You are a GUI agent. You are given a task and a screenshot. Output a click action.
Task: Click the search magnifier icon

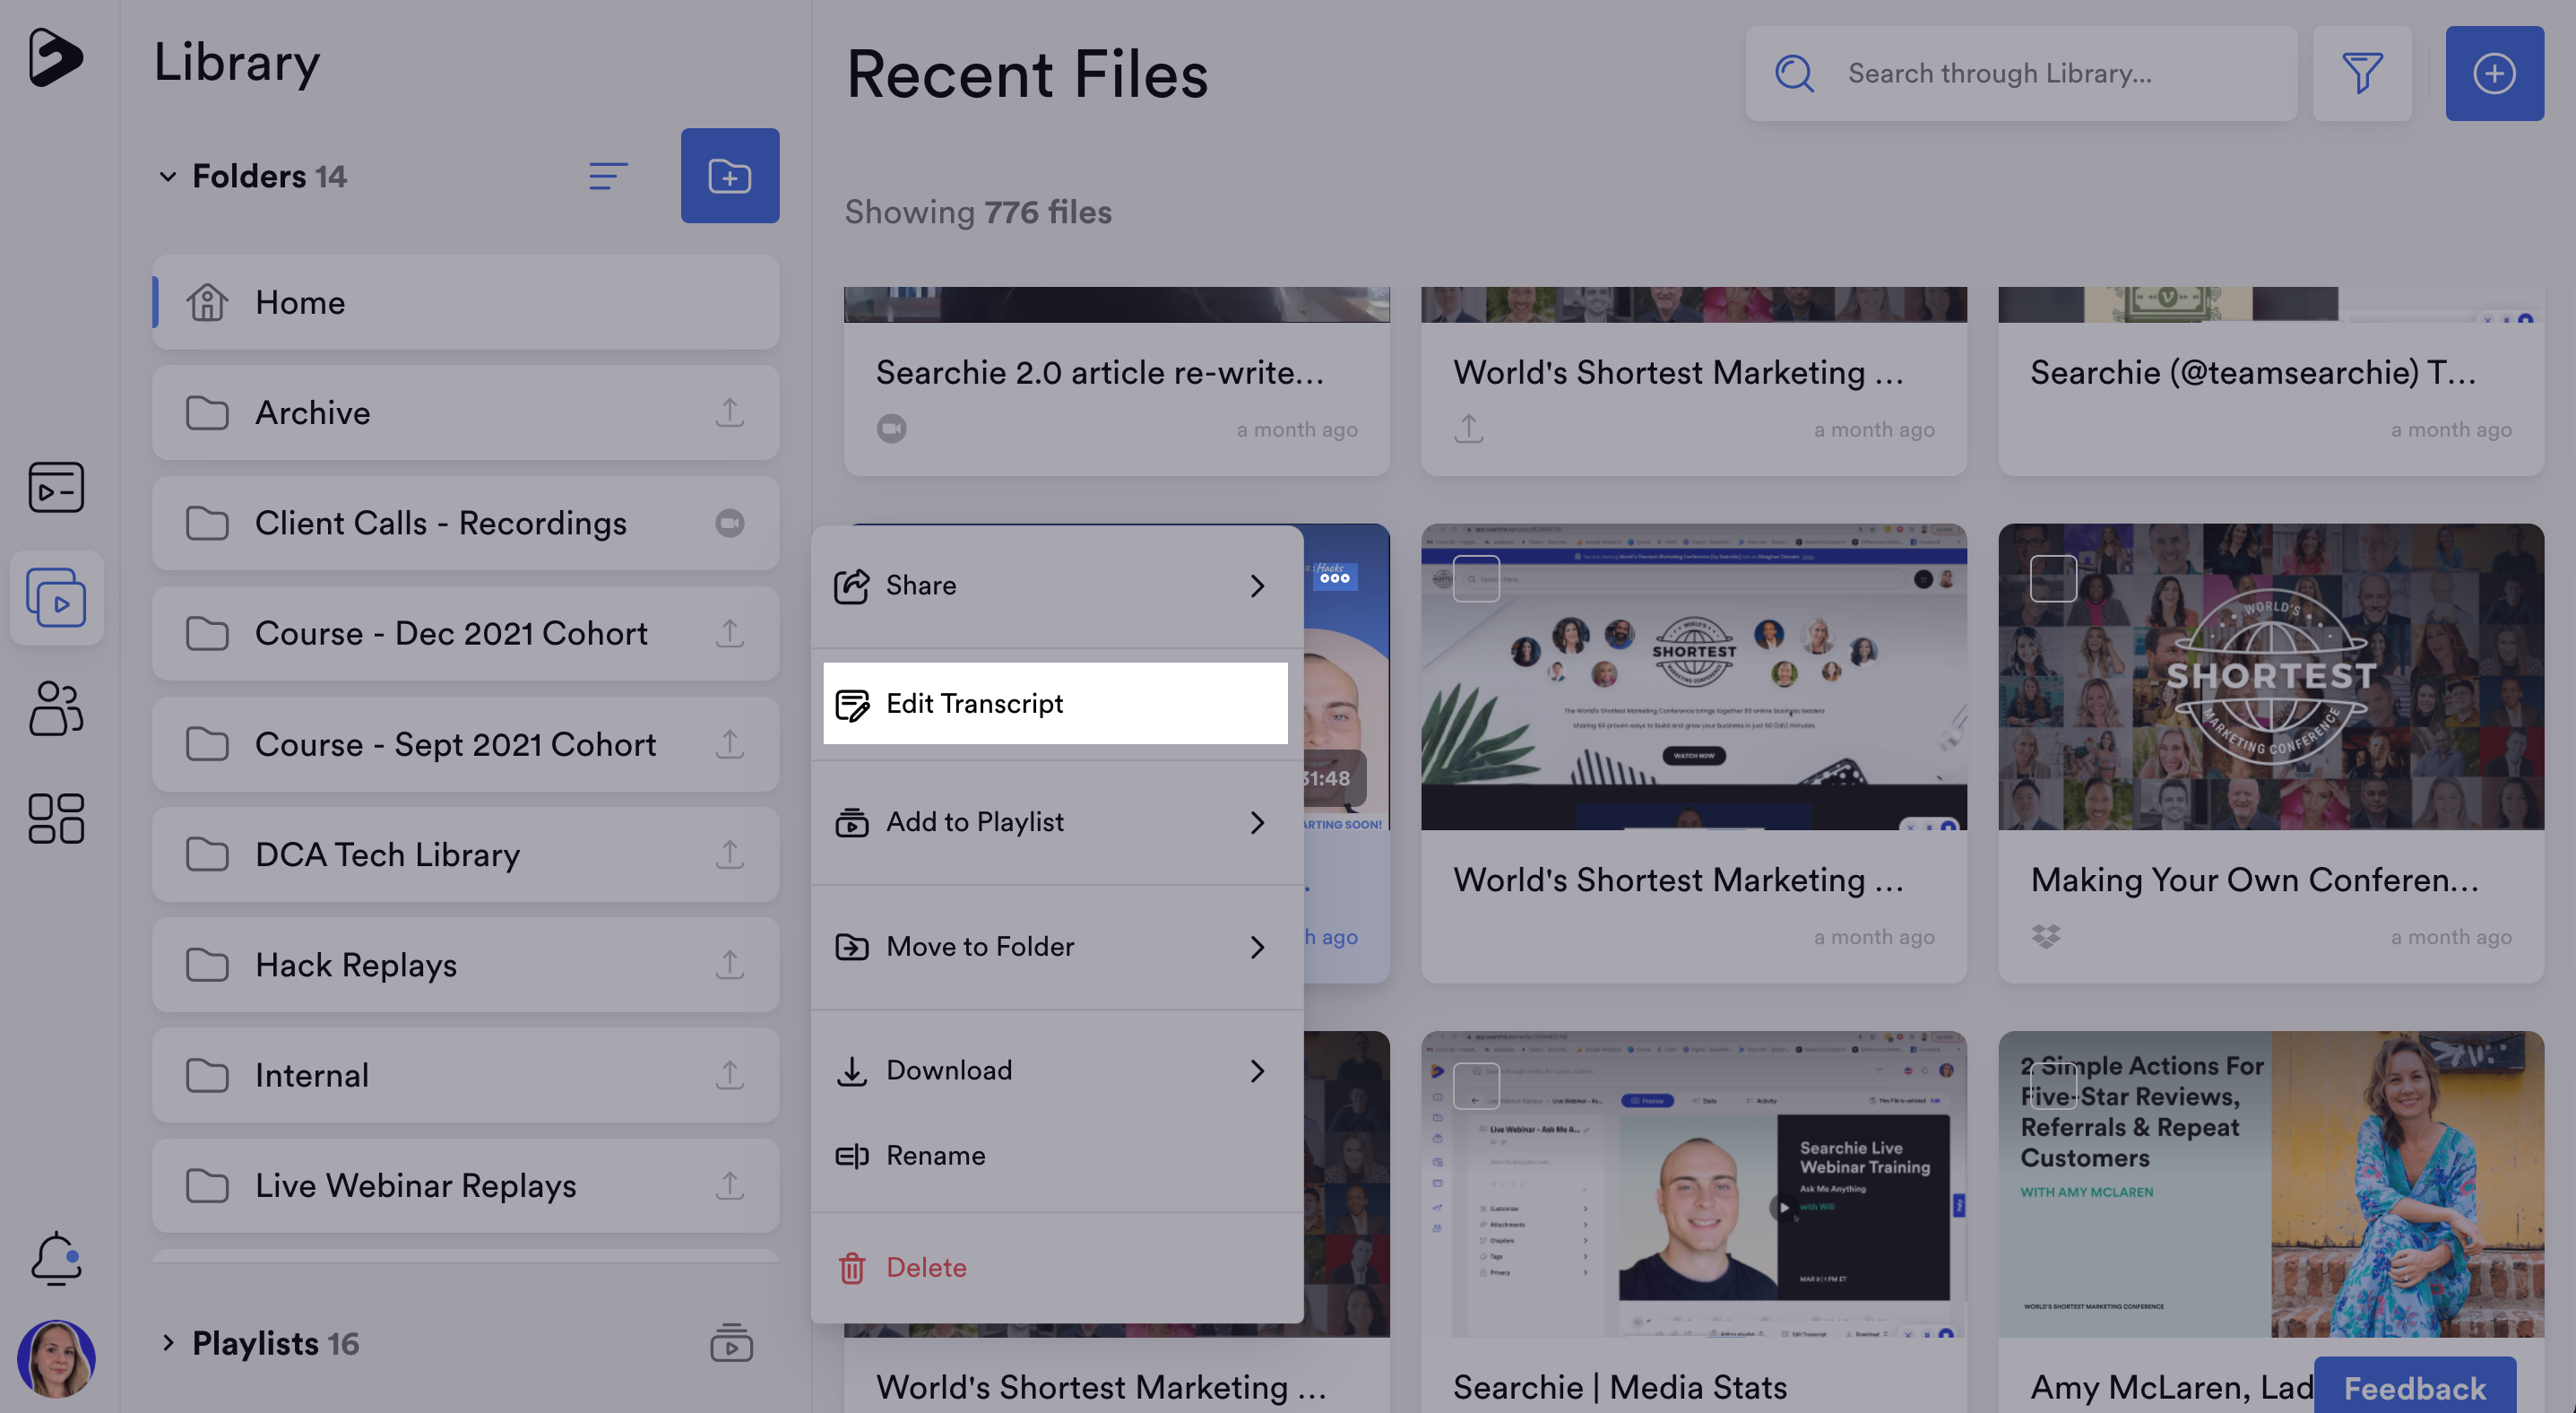tap(1794, 73)
